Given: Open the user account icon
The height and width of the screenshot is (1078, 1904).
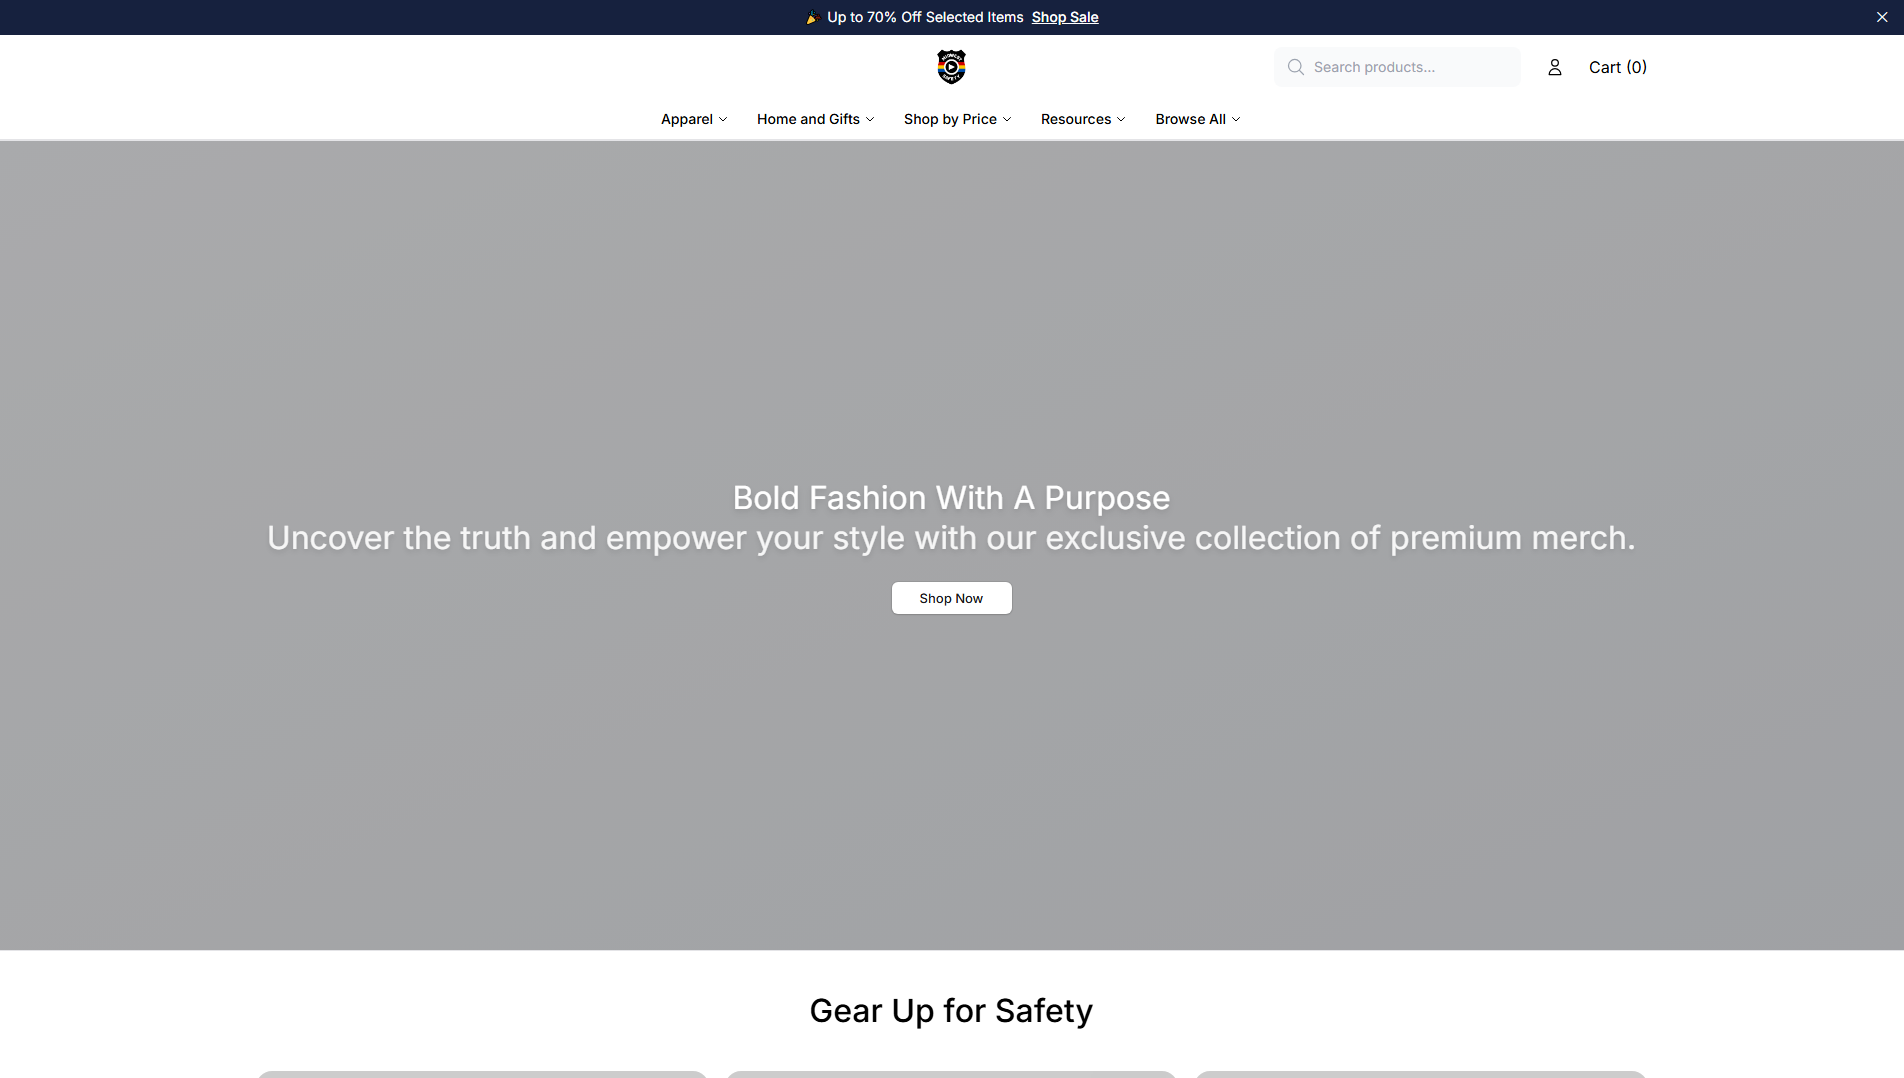Looking at the screenshot, I should tap(1555, 67).
